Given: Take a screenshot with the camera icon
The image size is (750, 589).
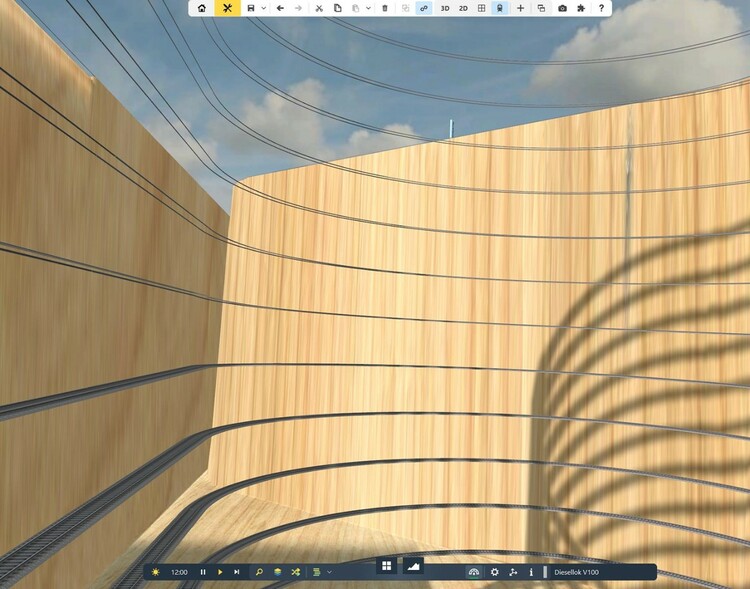Looking at the screenshot, I should coord(562,8).
